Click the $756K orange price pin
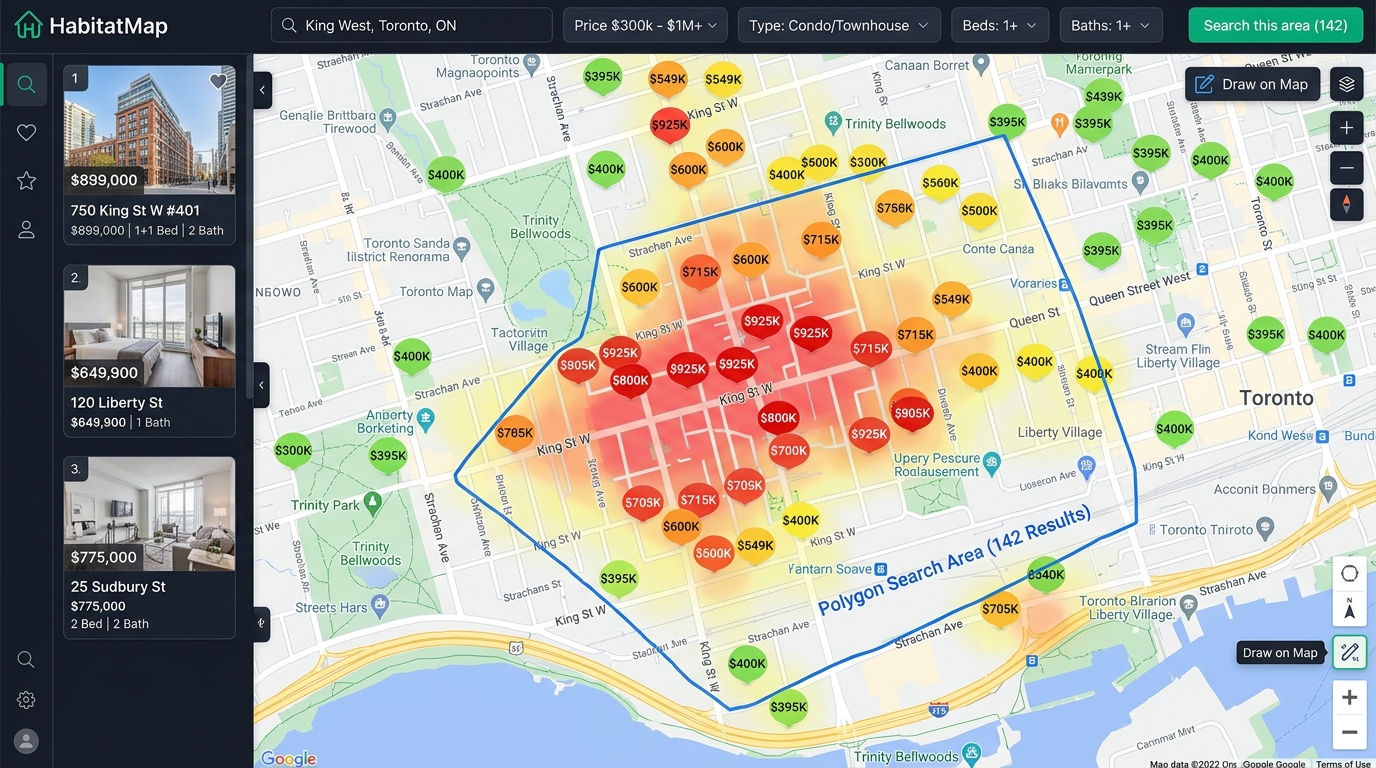The image size is (1376, 768). [894, 209]
